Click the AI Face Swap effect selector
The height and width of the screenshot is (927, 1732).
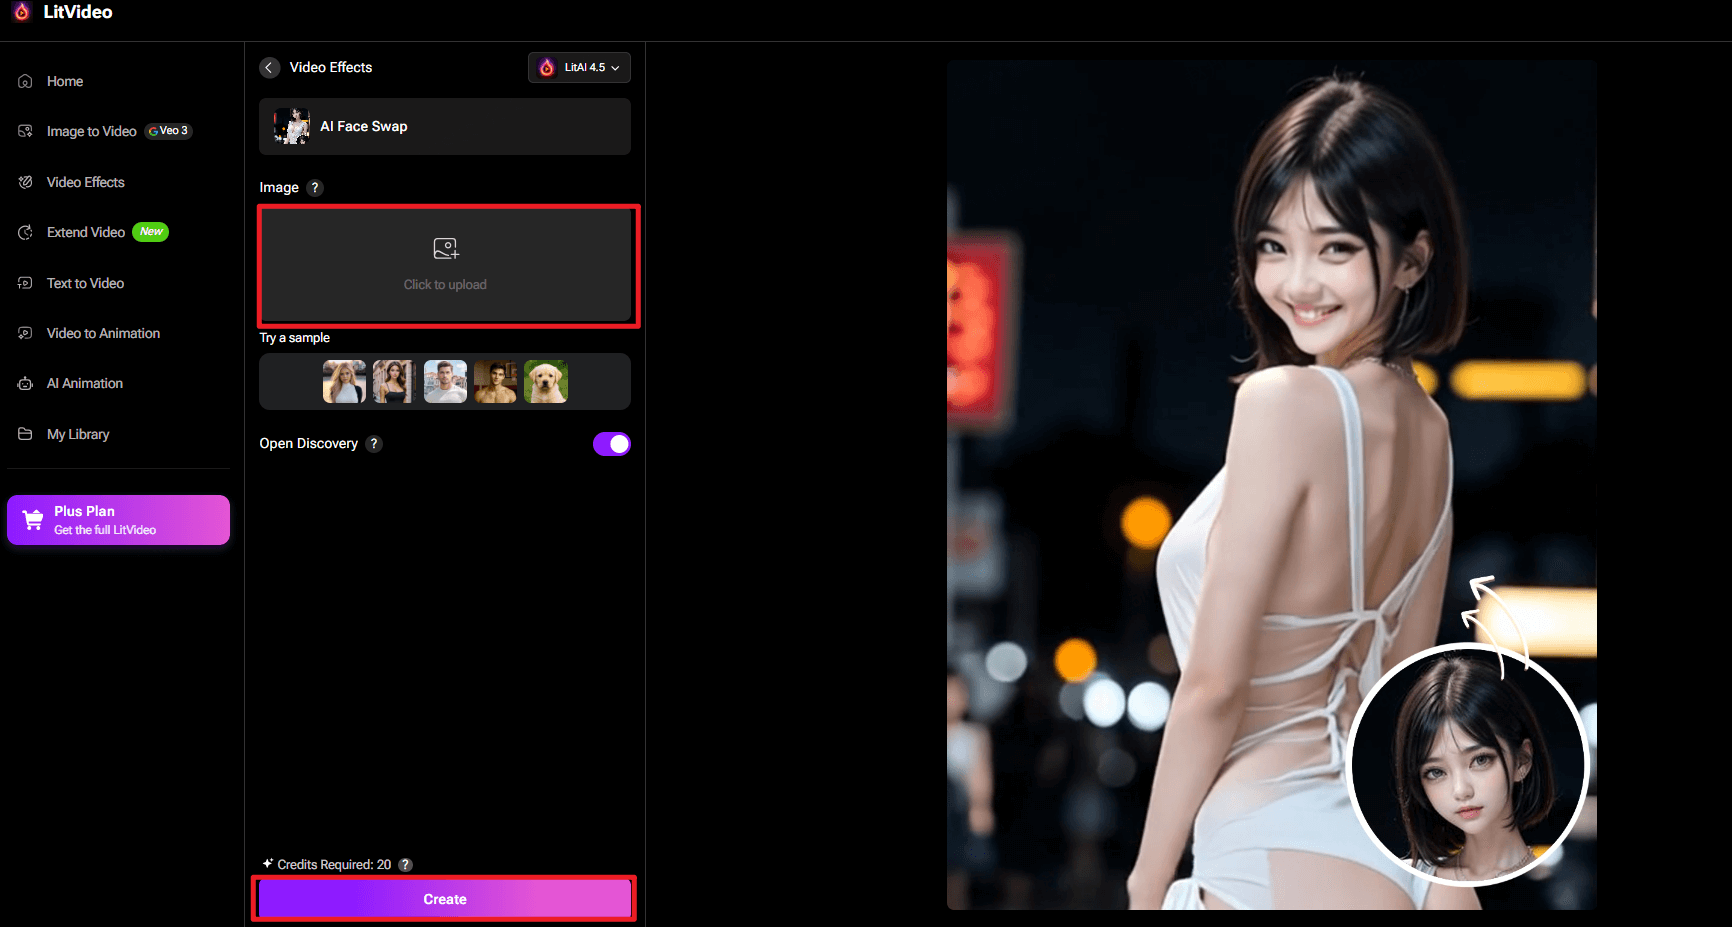click(x=444, y=127)
